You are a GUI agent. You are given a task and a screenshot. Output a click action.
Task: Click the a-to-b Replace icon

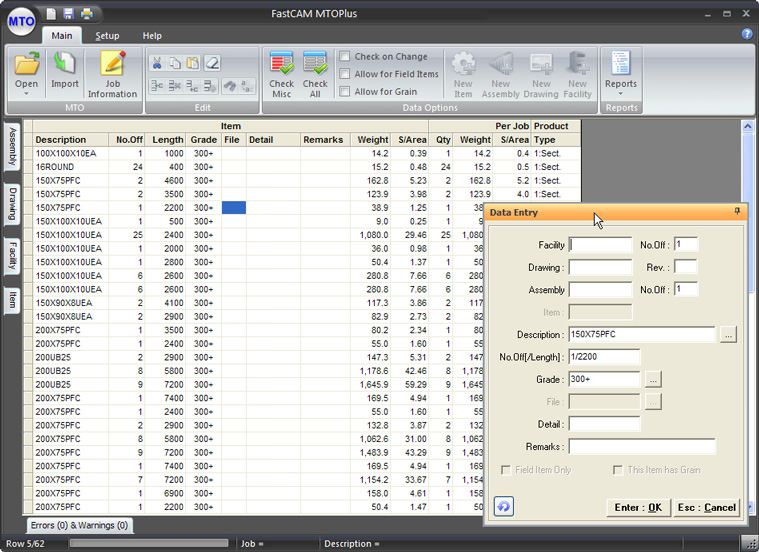pyautogui.click(x=247, y=86)
